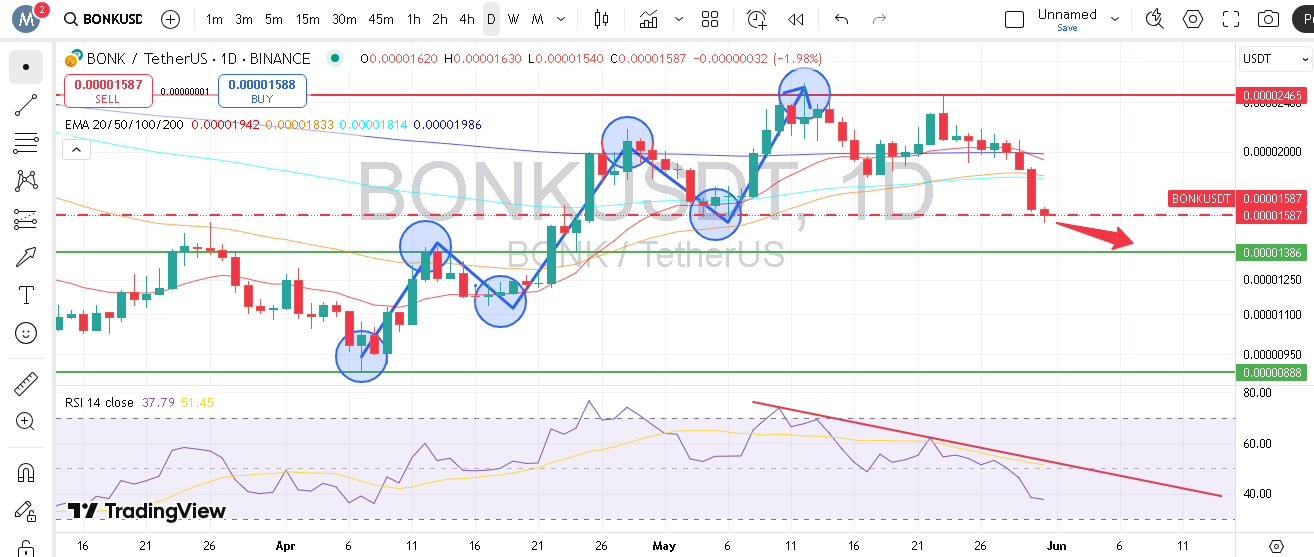
Task: Open the candlestick chart style selector
Action: tap(601, 19)
